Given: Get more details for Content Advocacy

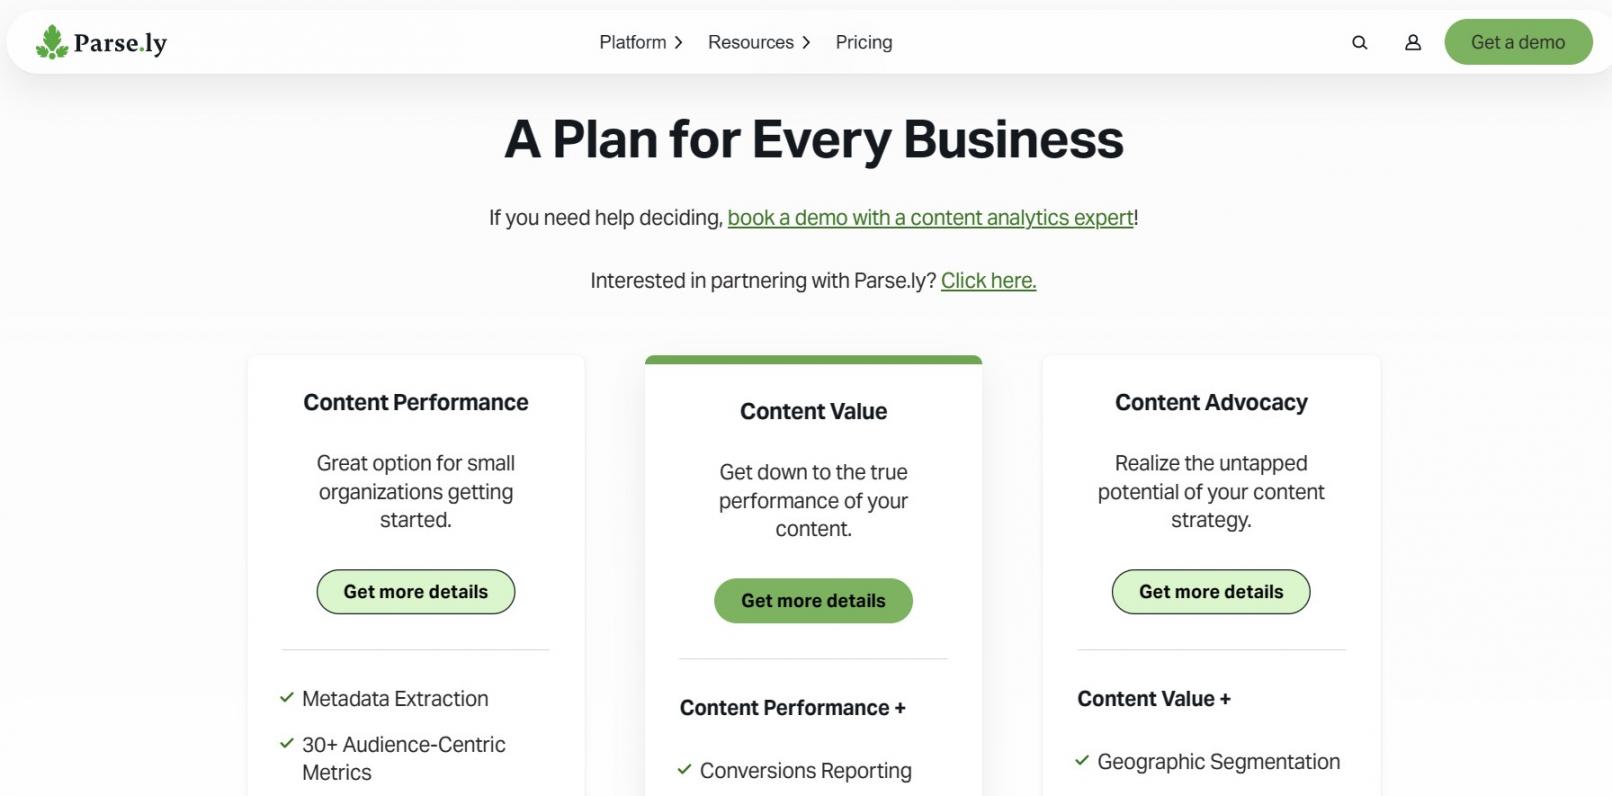Looking at the screenshot, I should 1211,592.
